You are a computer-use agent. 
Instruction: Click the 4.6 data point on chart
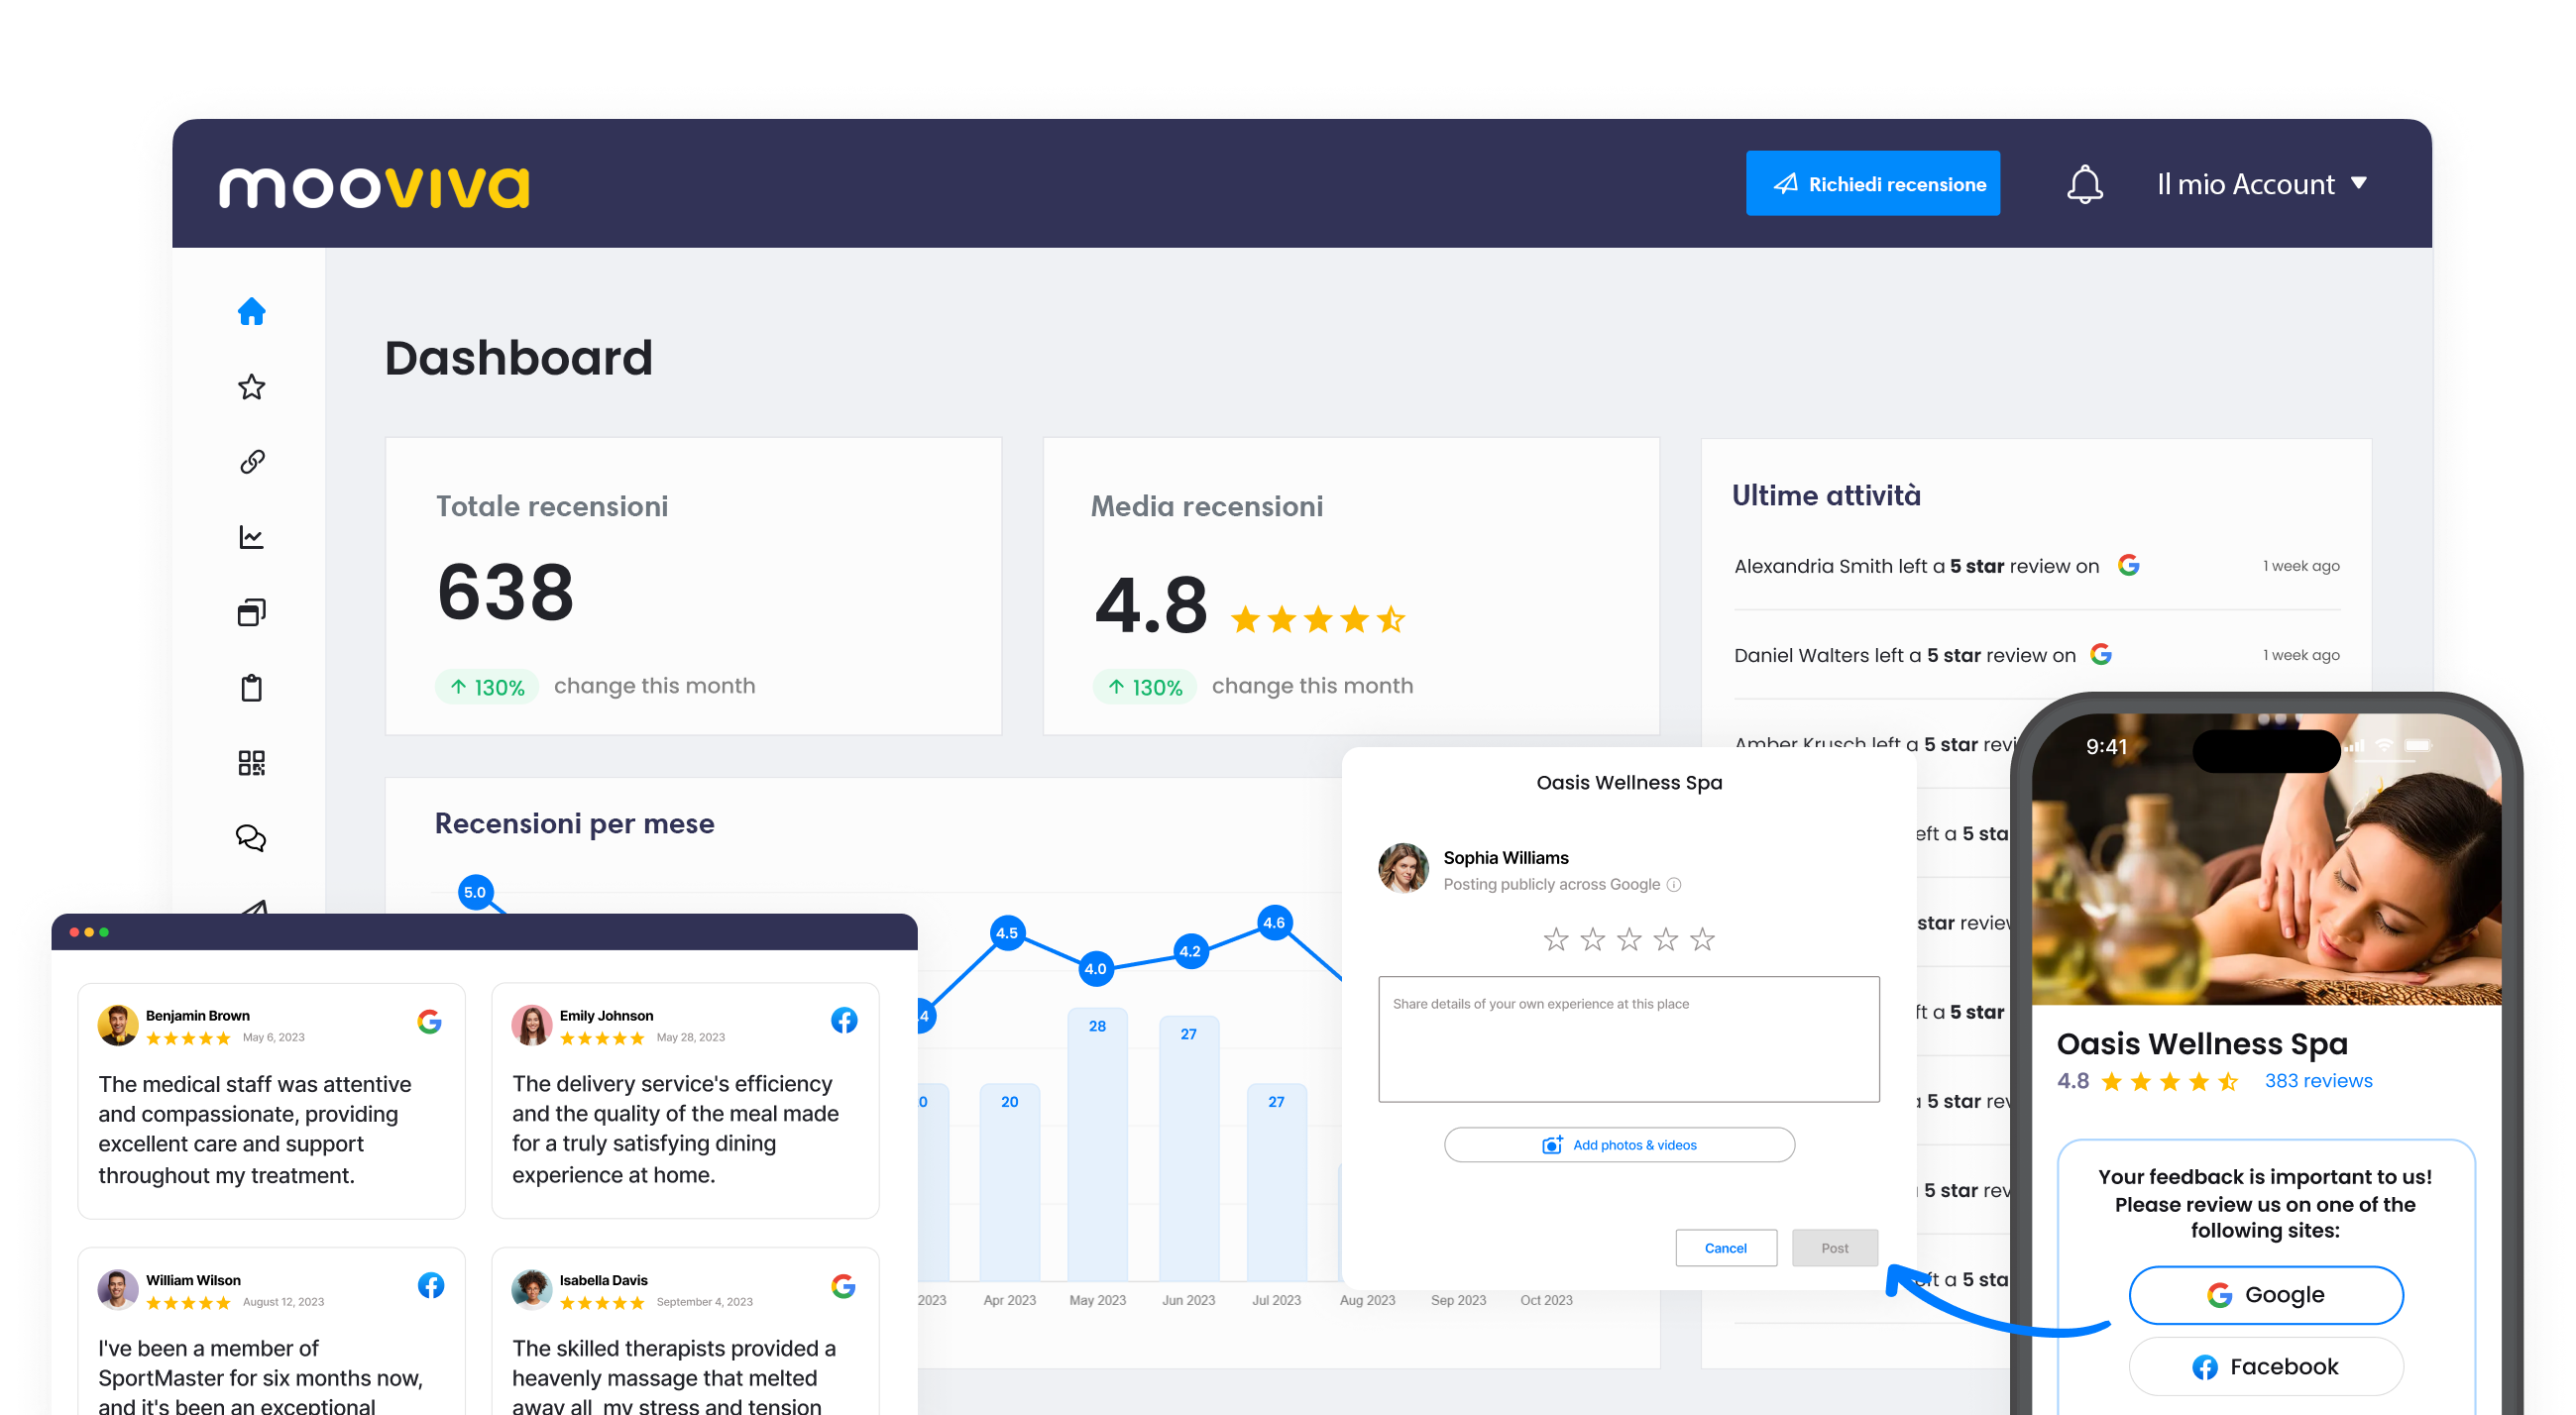point(1273,922)
